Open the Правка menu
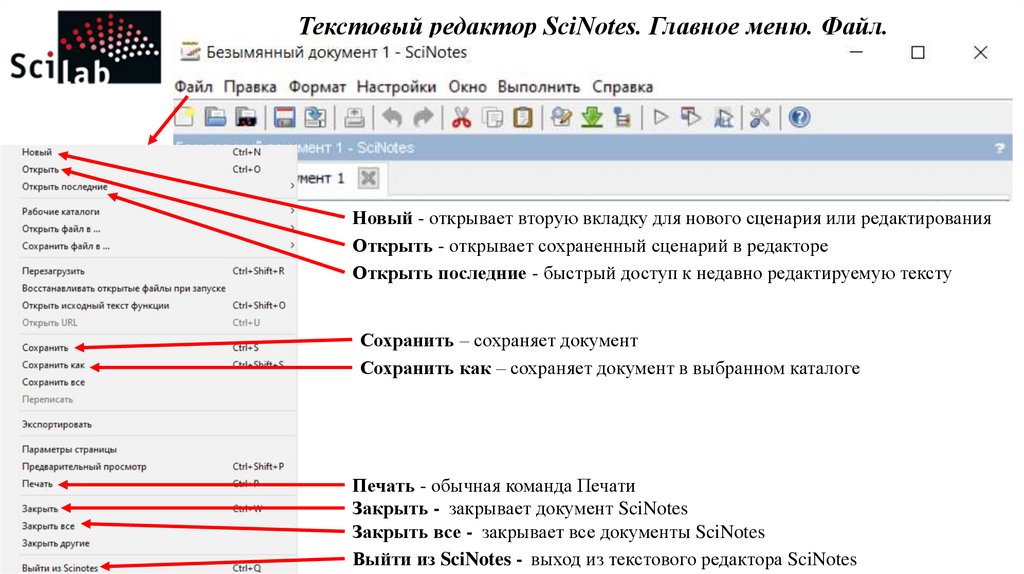The height and width of the screenshot is (574, 1024). point(250,87)
